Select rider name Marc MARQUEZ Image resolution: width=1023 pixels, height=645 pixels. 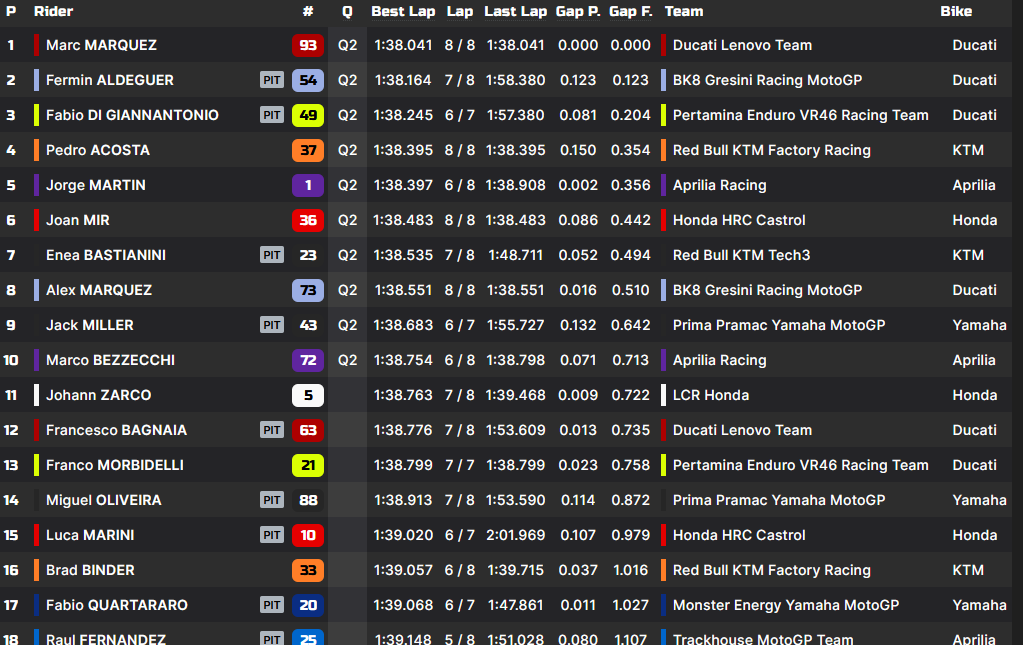coord(101,45)
